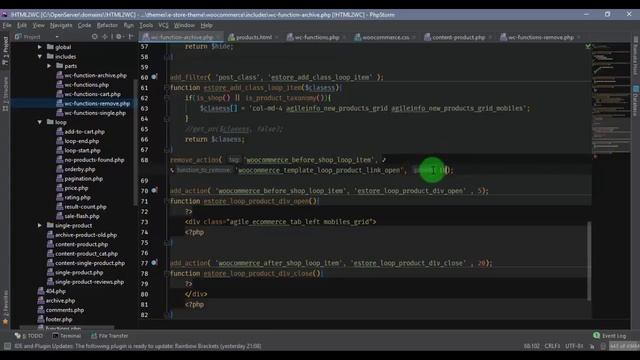Switch to products.html editor tab

[x=253, y=37]
